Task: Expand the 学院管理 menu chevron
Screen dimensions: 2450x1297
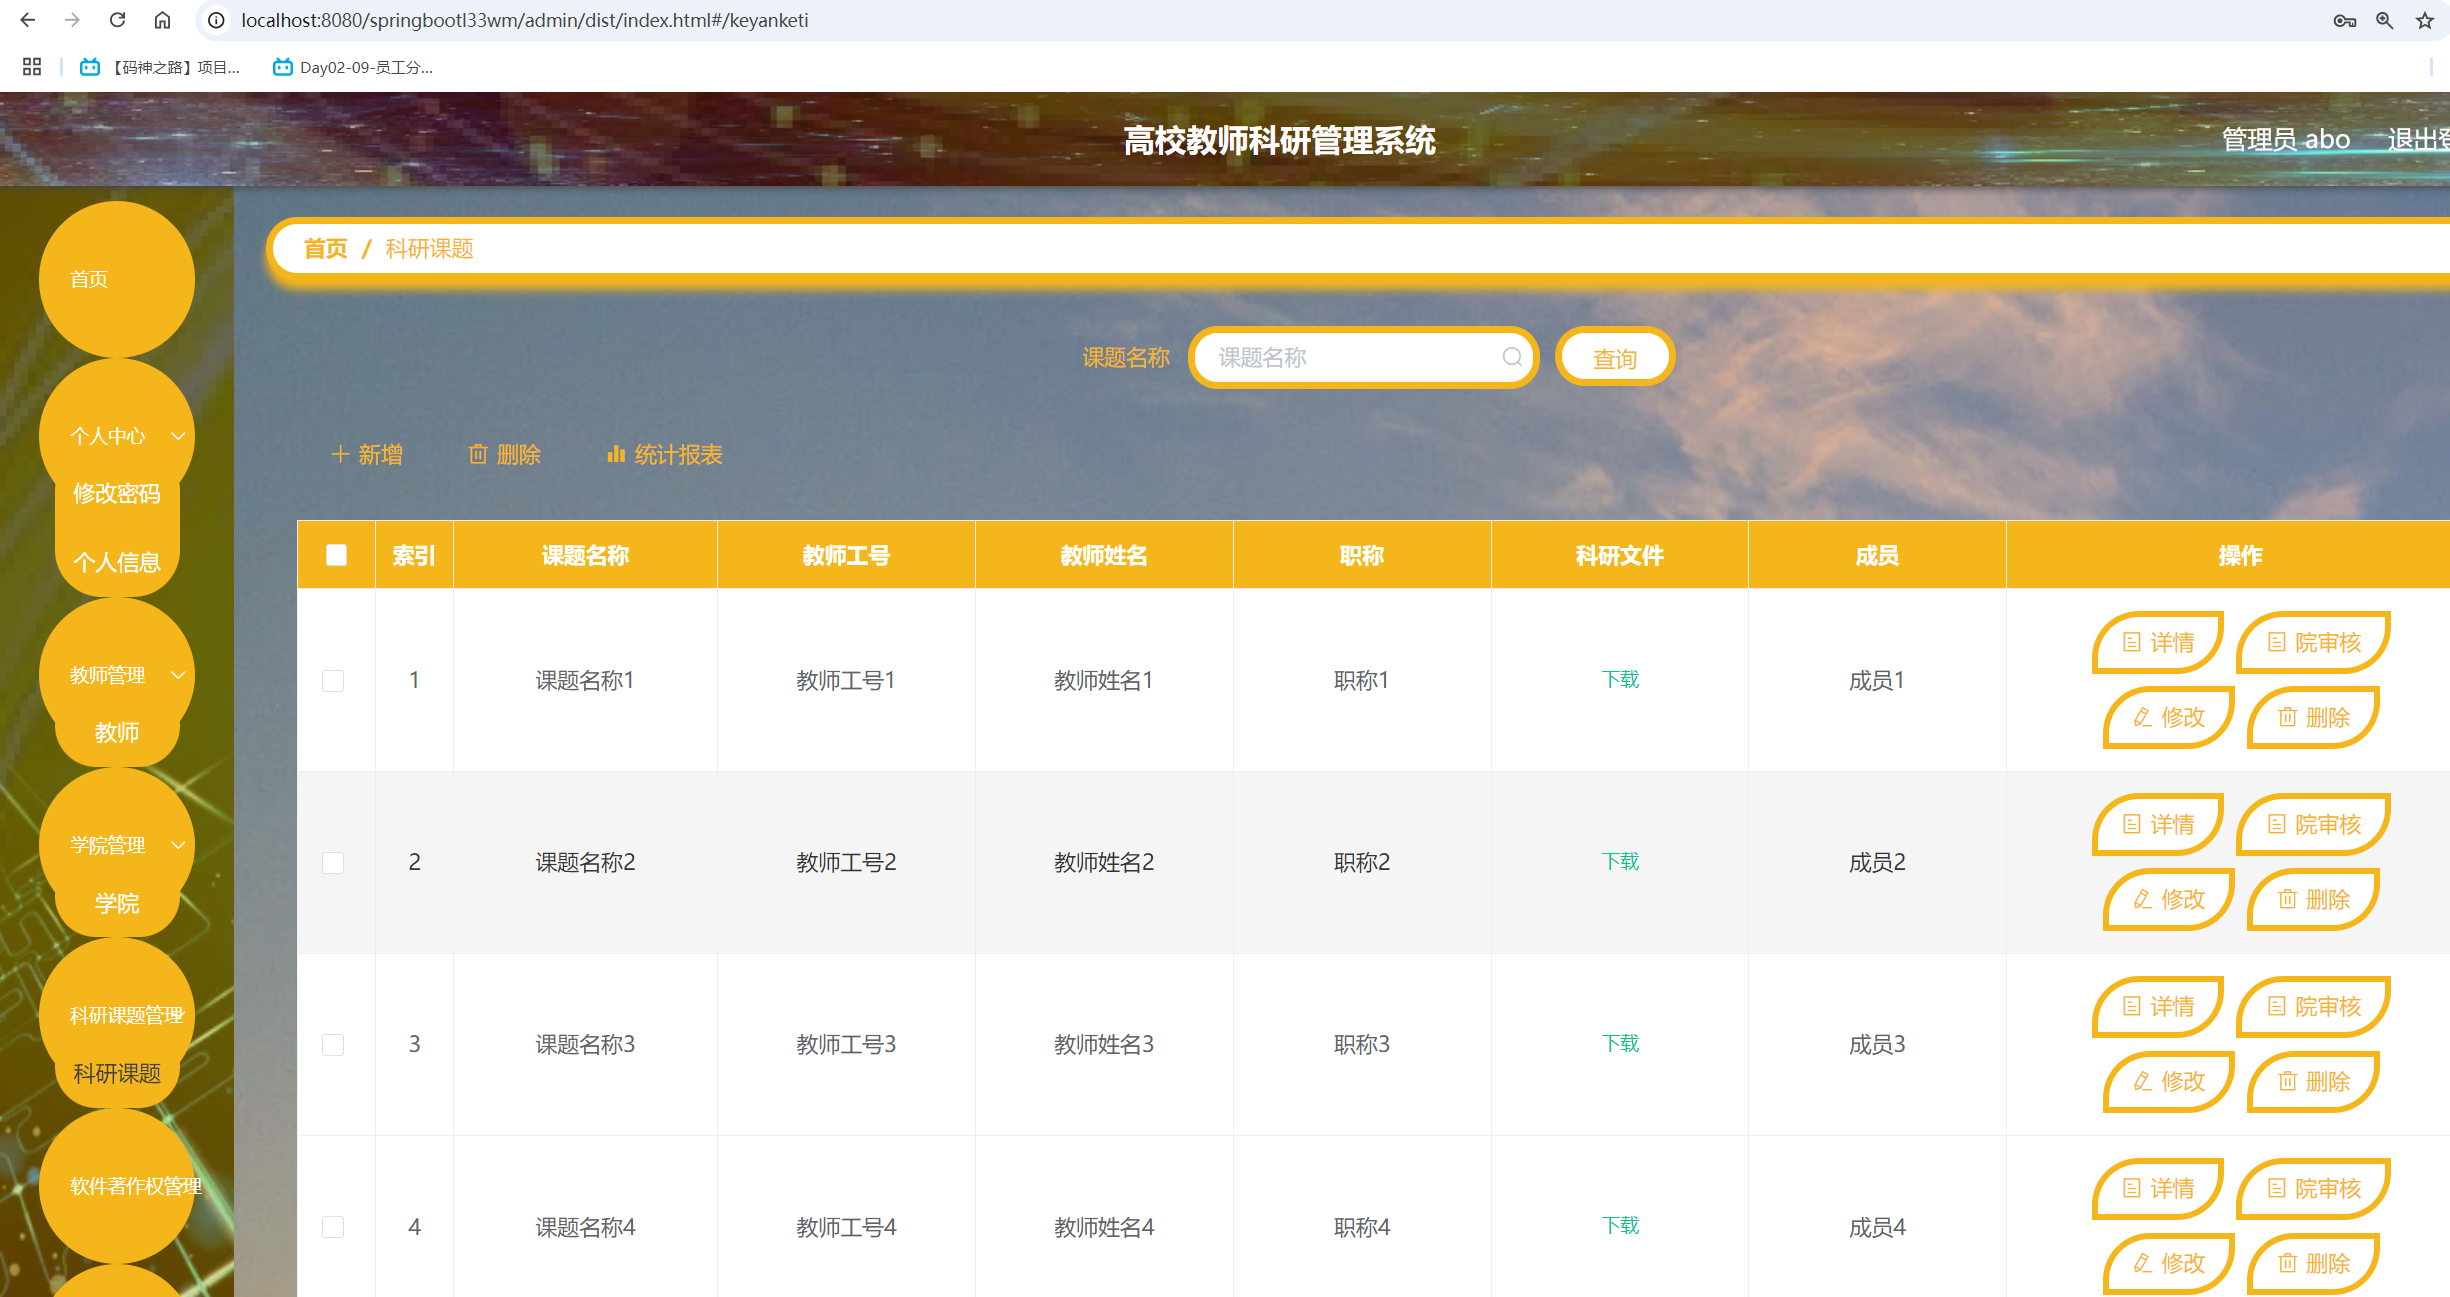Action: tap(180, 845)
